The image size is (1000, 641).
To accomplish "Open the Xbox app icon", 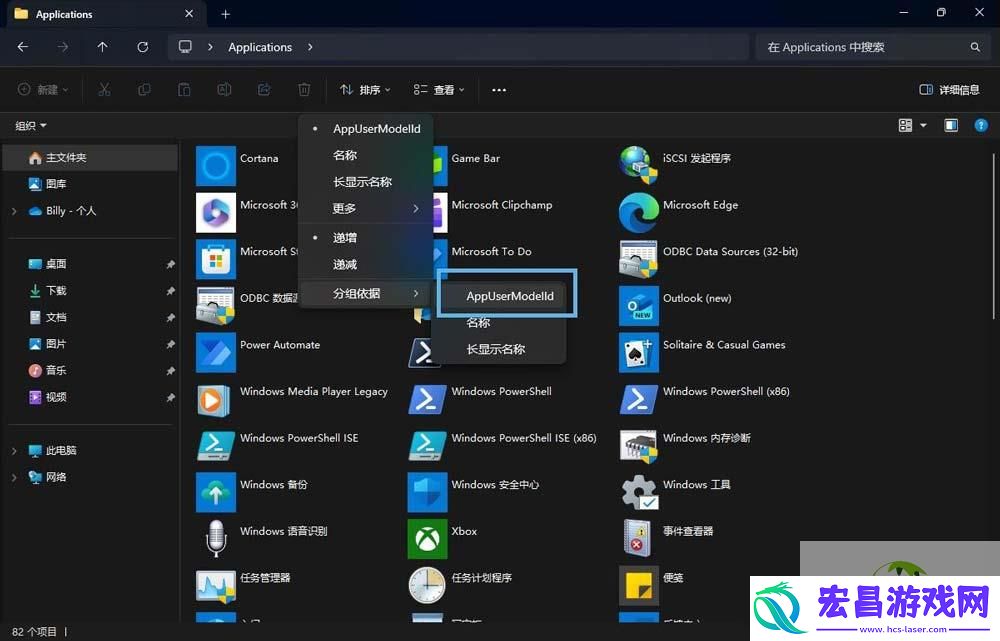I will (x=427, y=538).
